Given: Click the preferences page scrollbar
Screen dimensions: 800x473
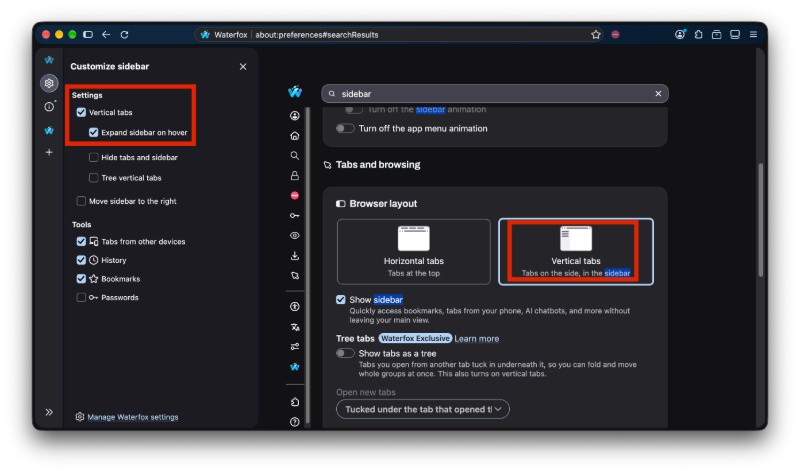Looking at the screenshot, I should (761, 220).
